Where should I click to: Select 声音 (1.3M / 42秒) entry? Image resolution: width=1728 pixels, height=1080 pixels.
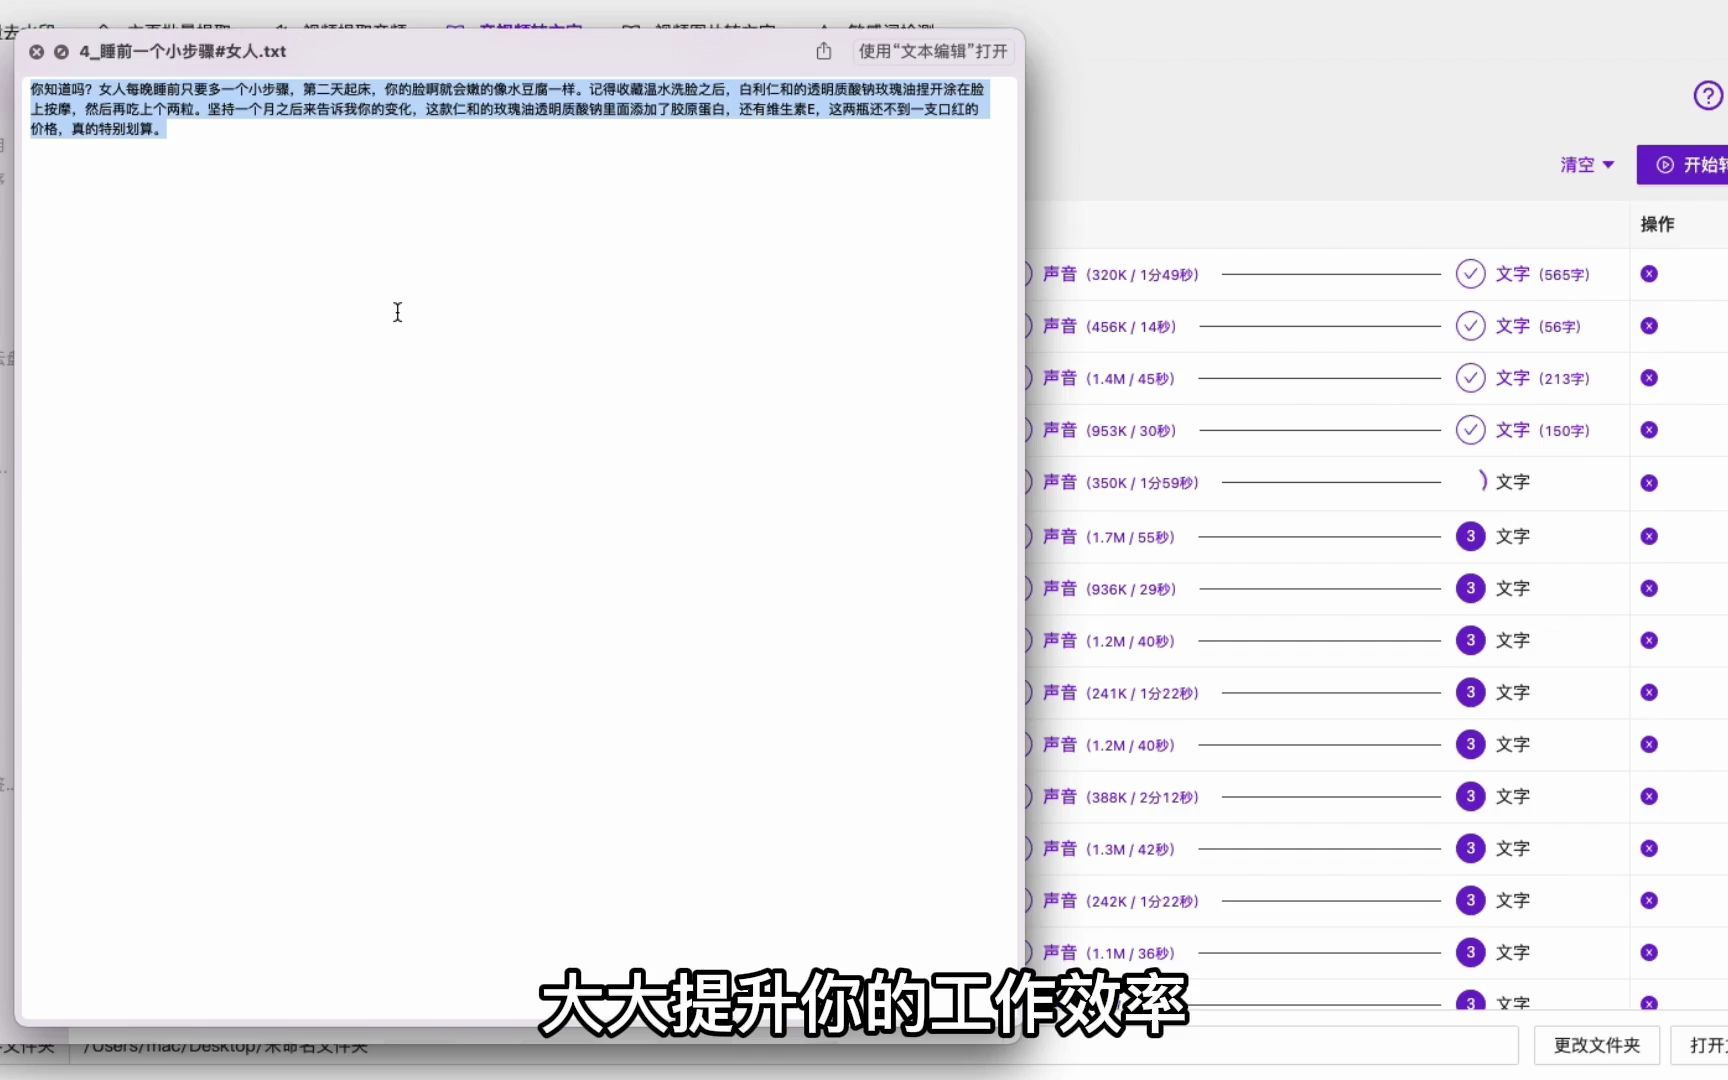click(x=1108, y=849)
